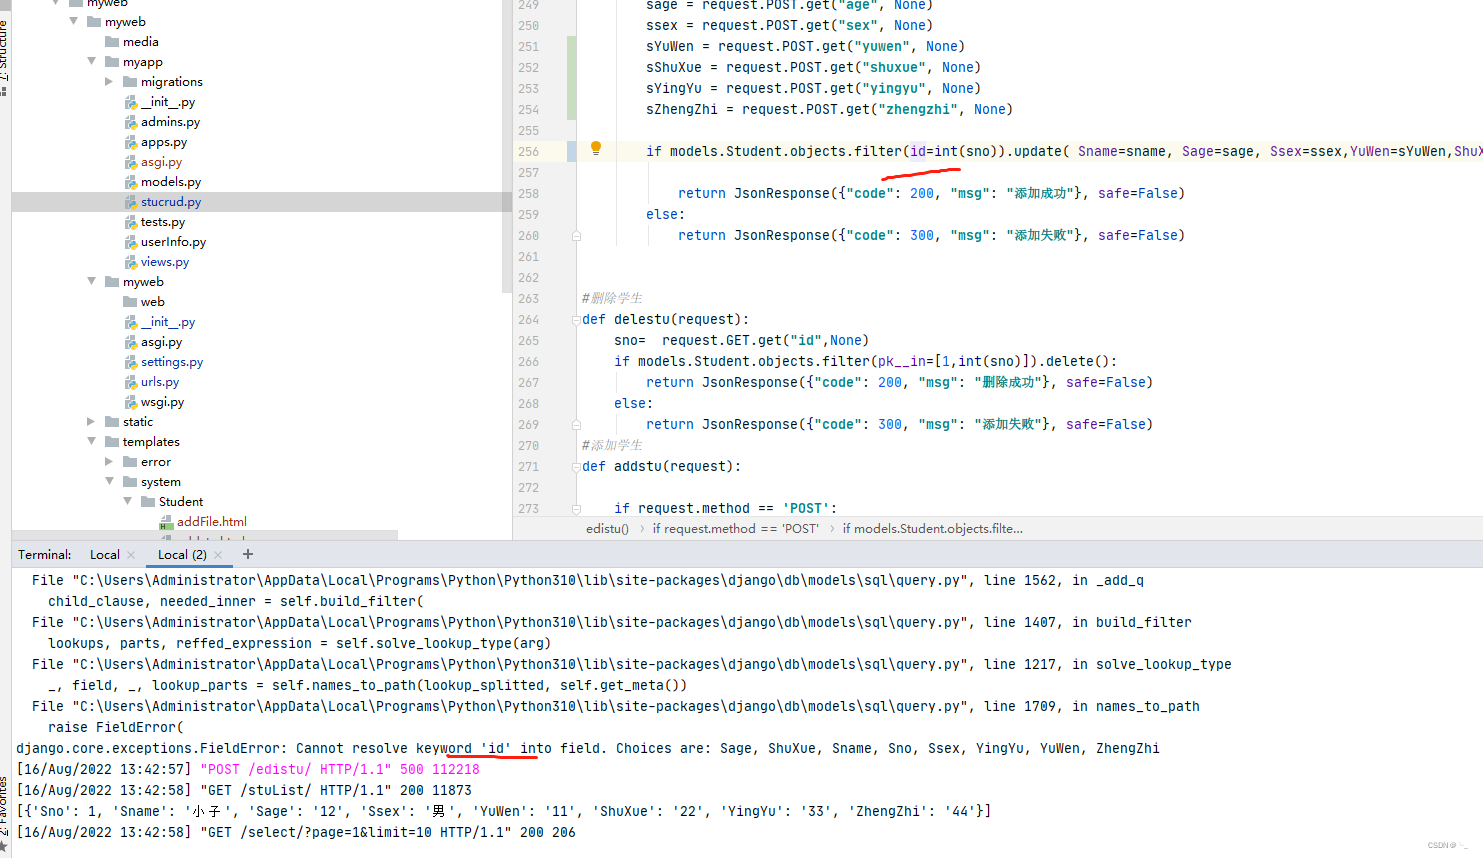Open wsgi.py file
1483x858 pixels.
click(x=162, y=401)
